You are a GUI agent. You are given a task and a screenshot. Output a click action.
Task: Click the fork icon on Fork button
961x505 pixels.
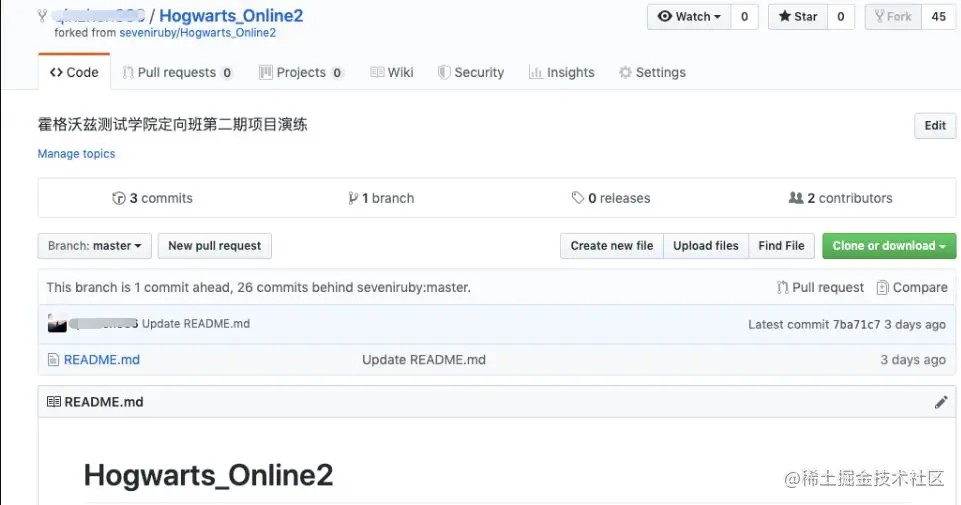(x=879, y=16)
